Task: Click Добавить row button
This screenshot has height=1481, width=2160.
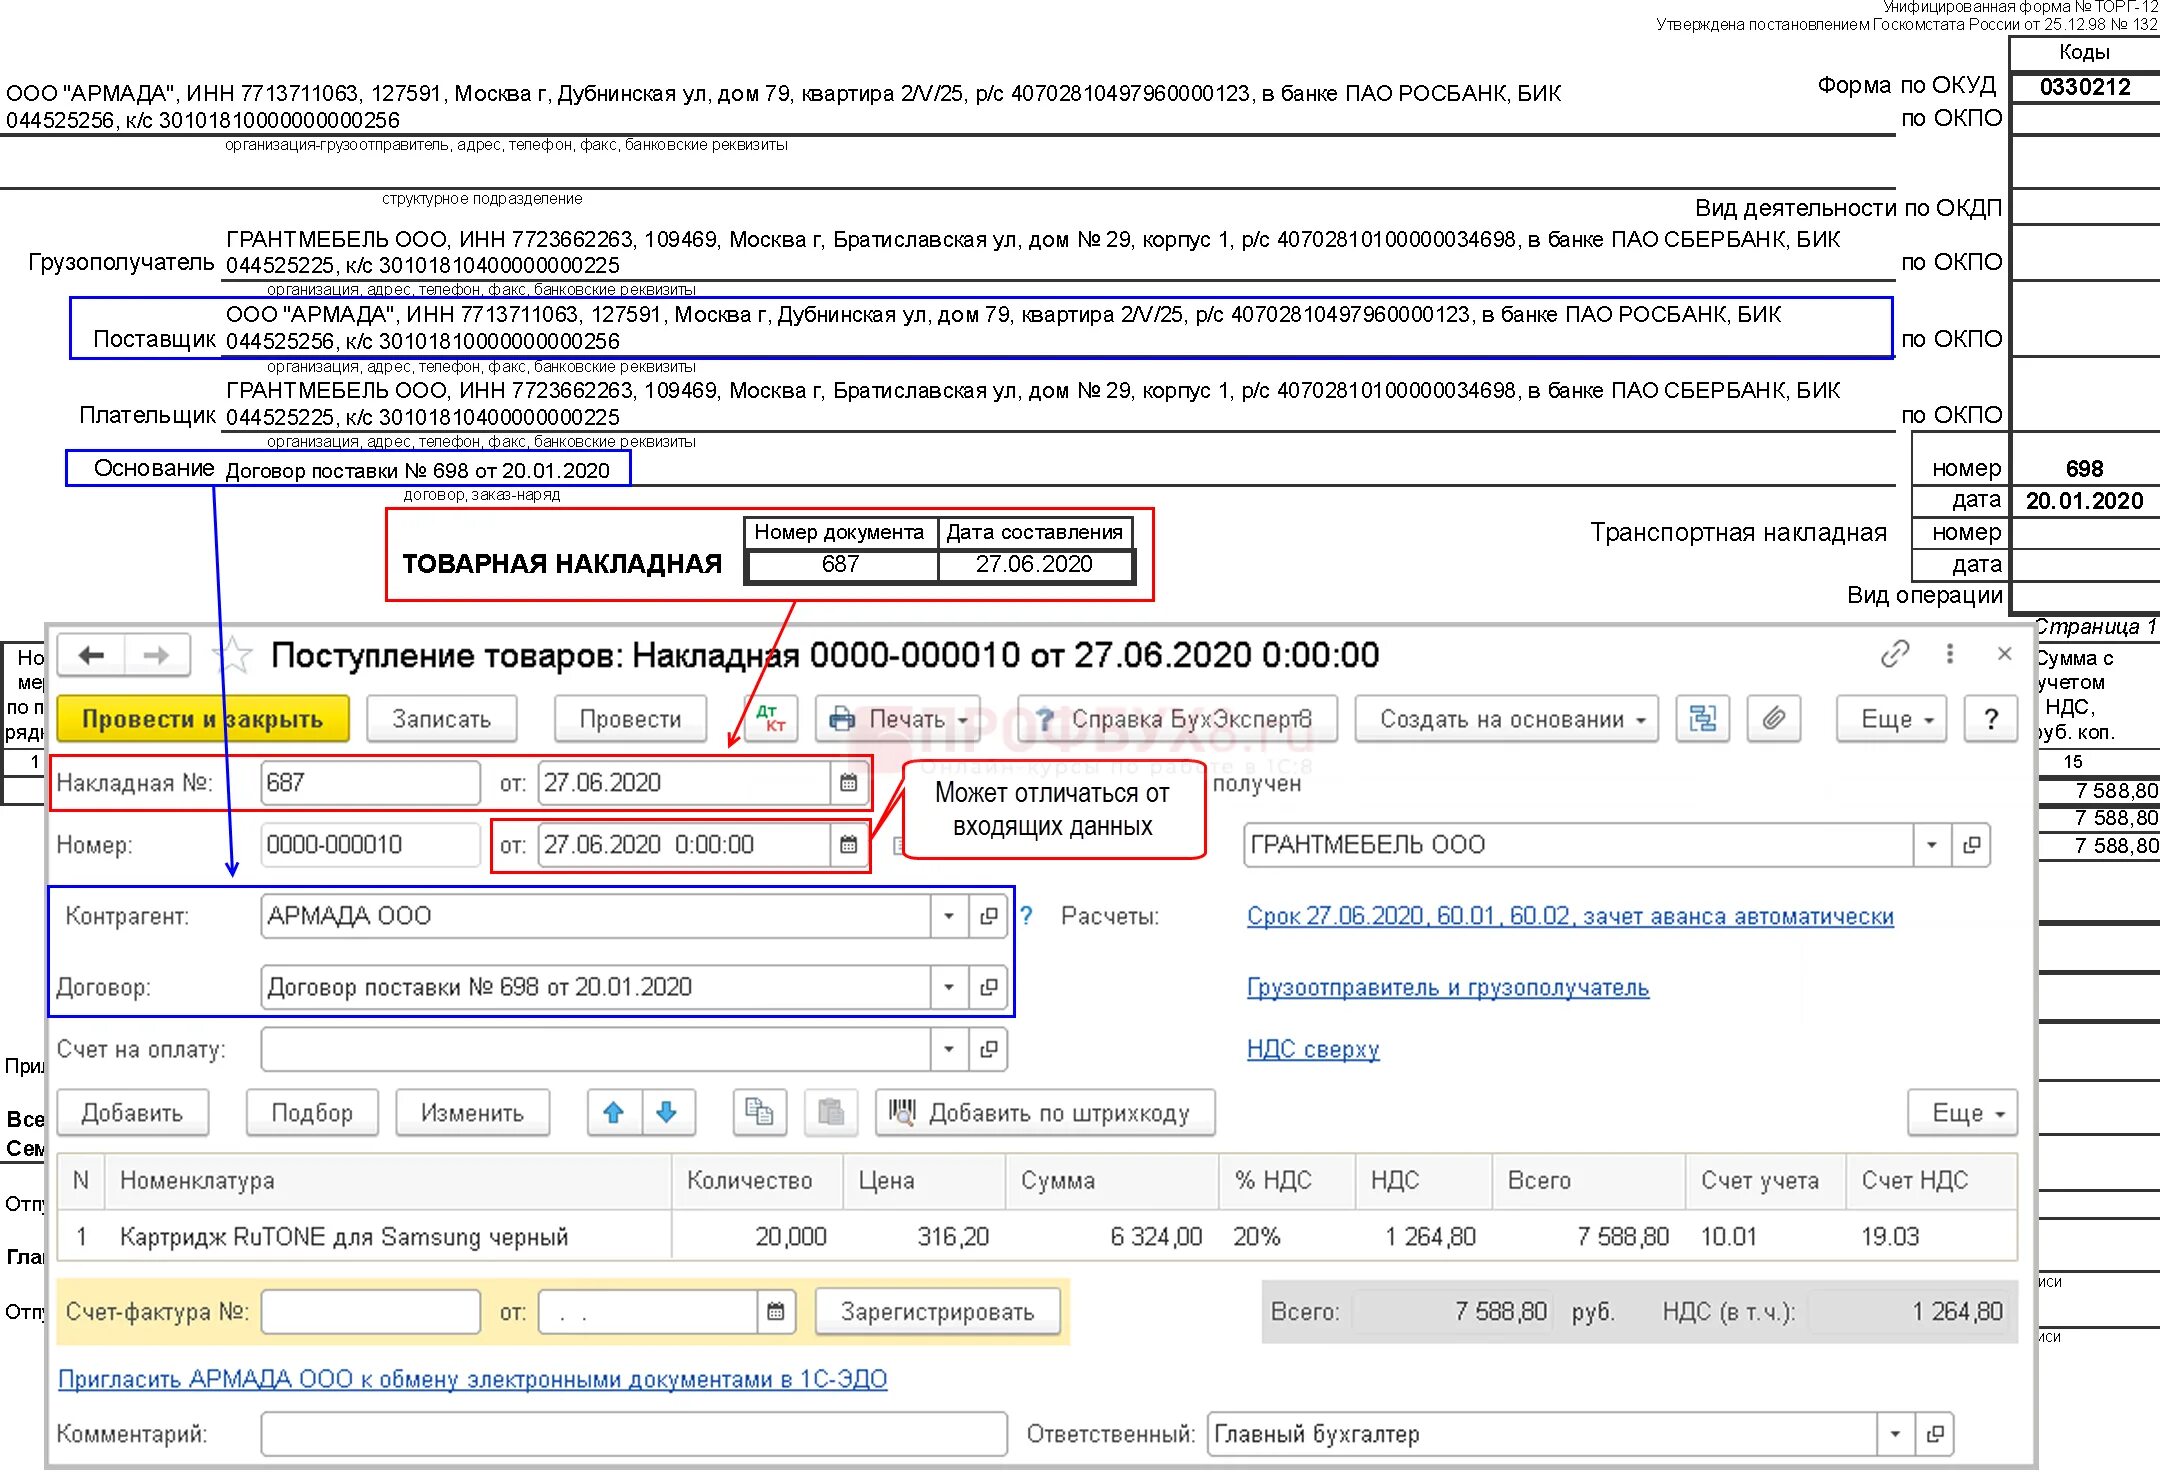Action: 133,1113
